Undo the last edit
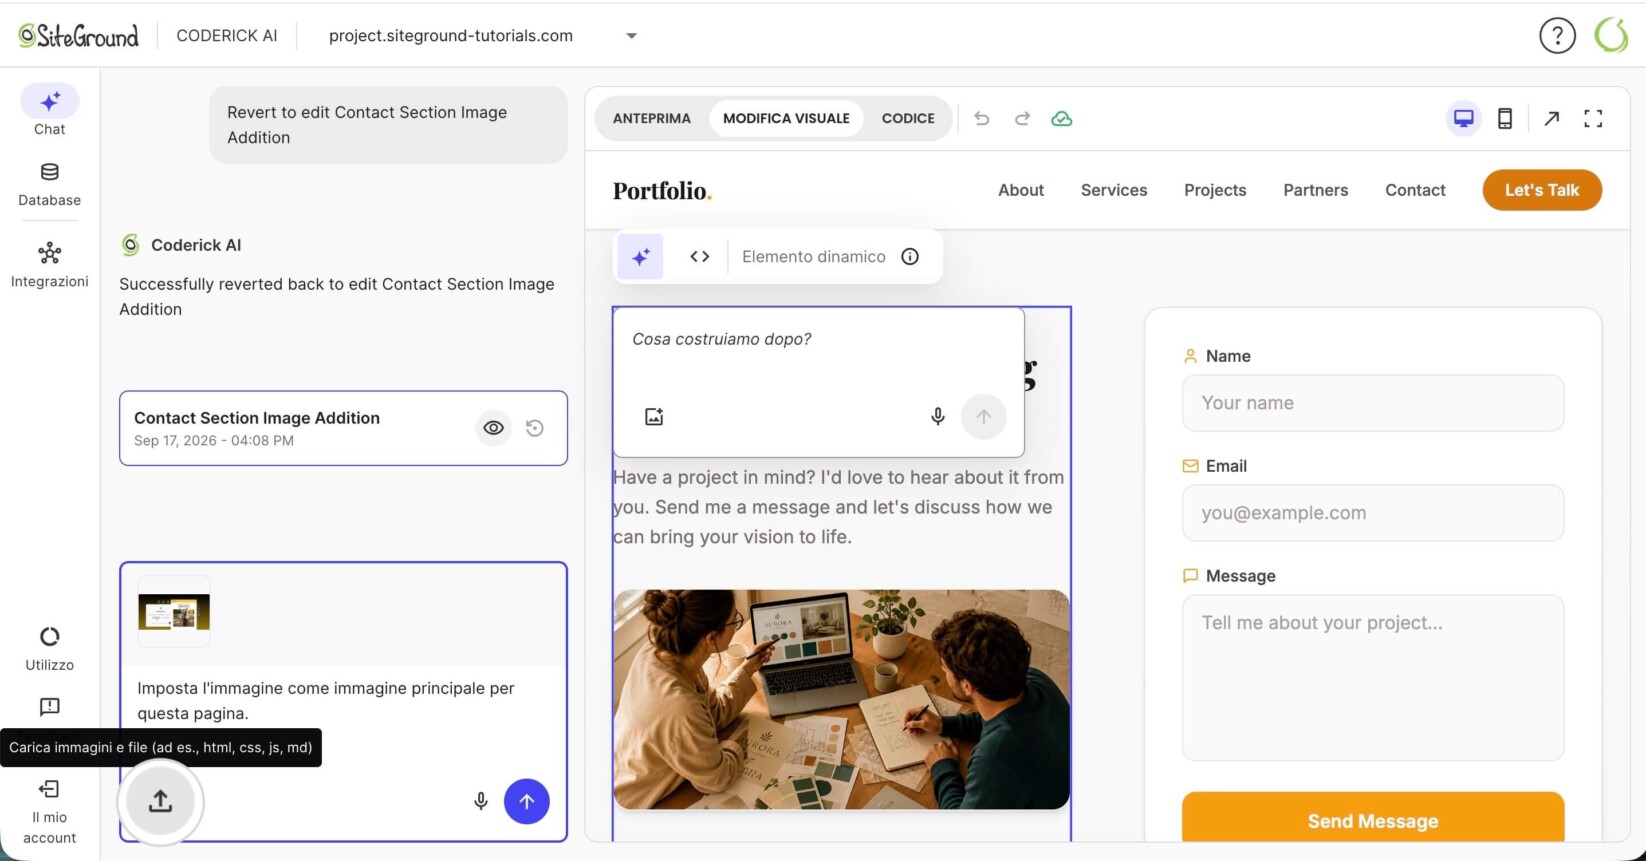The image size is (1646, 861). [982, 119]
